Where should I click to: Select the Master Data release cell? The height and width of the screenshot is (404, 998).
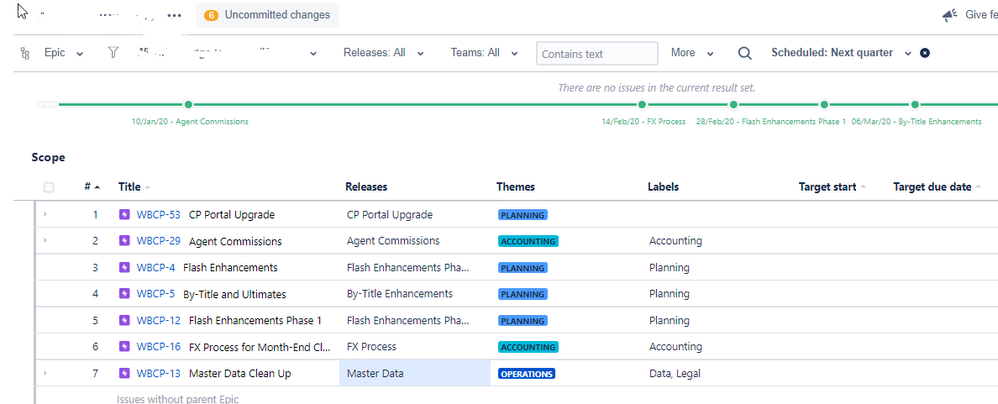click(x=414, y=373)
